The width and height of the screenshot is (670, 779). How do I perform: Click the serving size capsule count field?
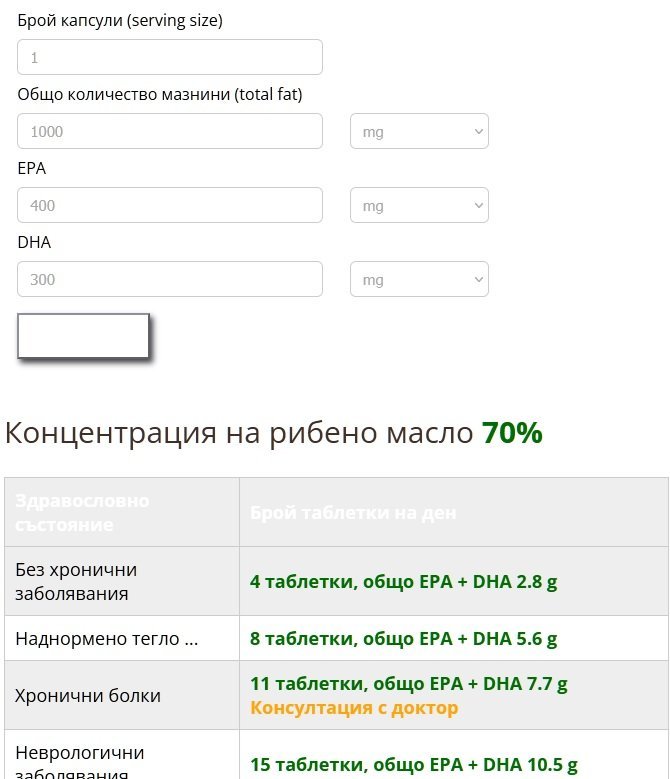point(170,57)
